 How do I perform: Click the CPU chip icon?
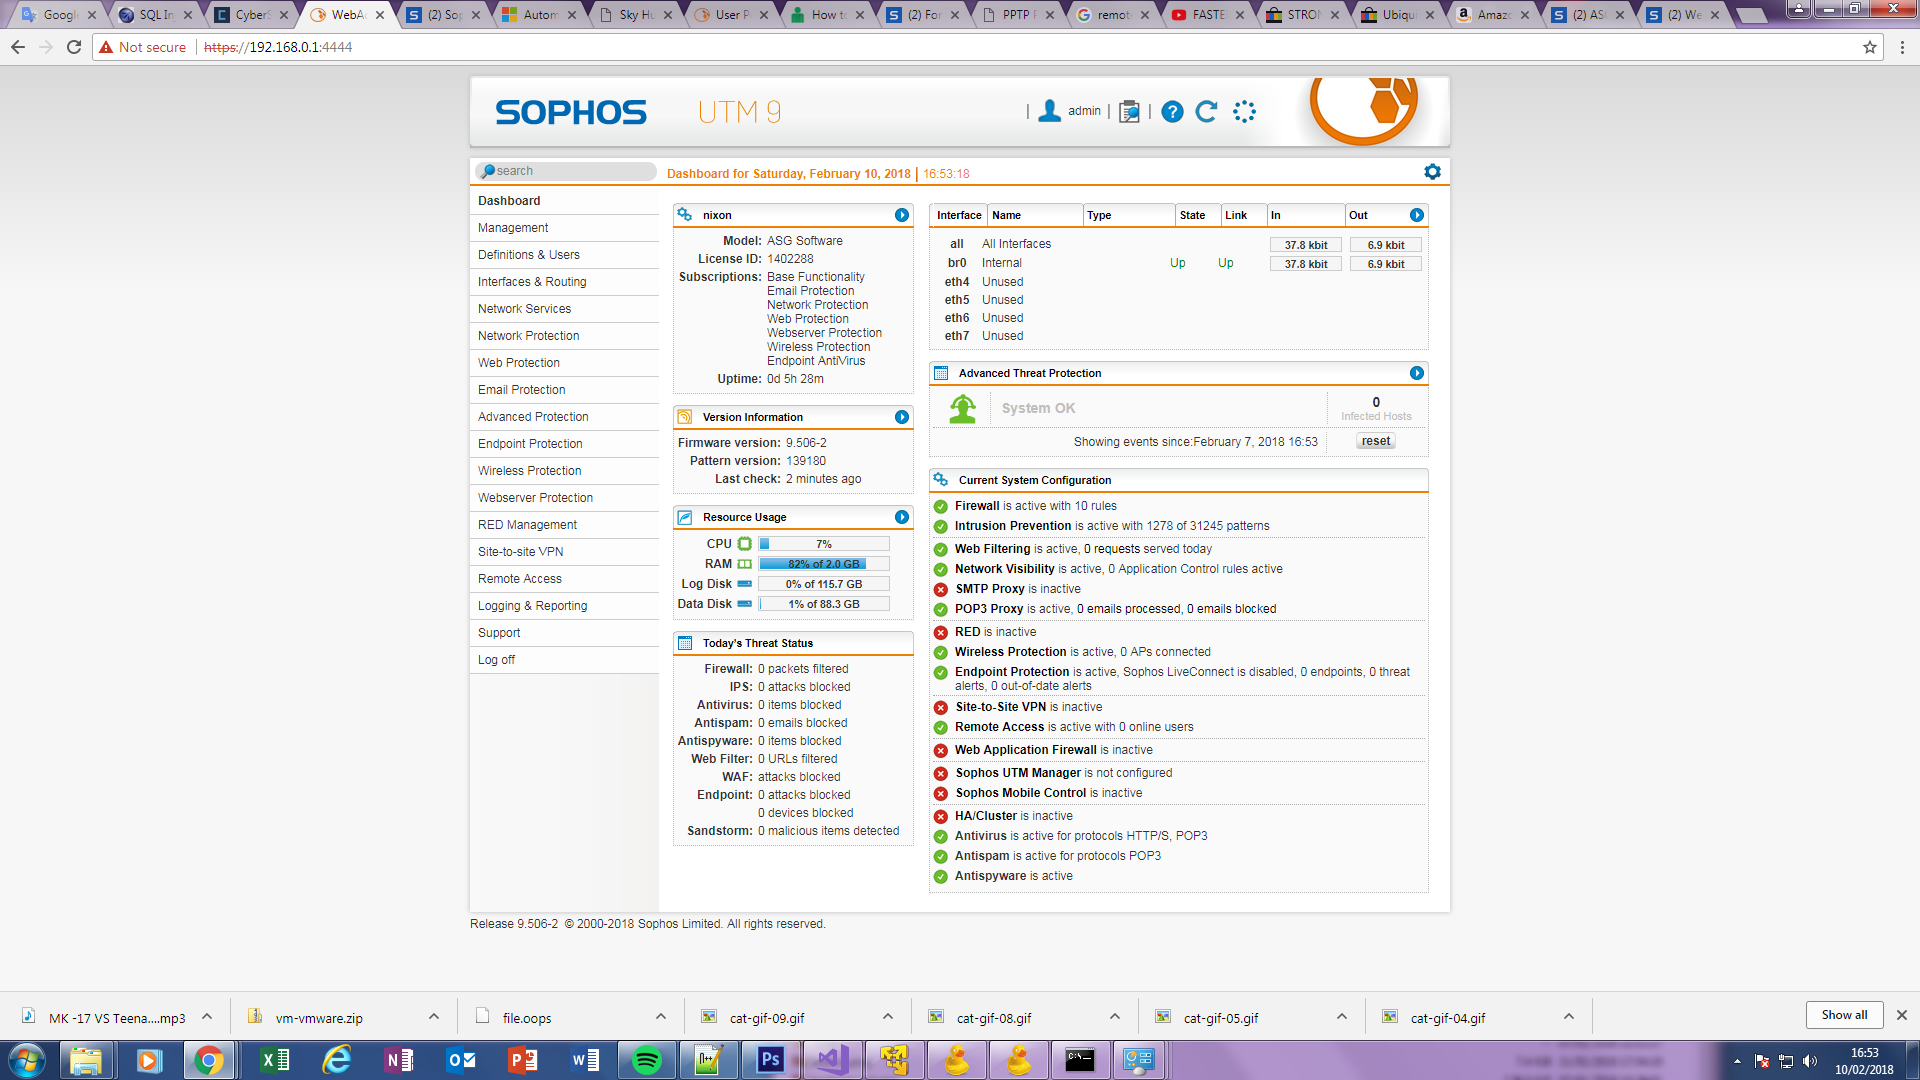click(745, 544)
